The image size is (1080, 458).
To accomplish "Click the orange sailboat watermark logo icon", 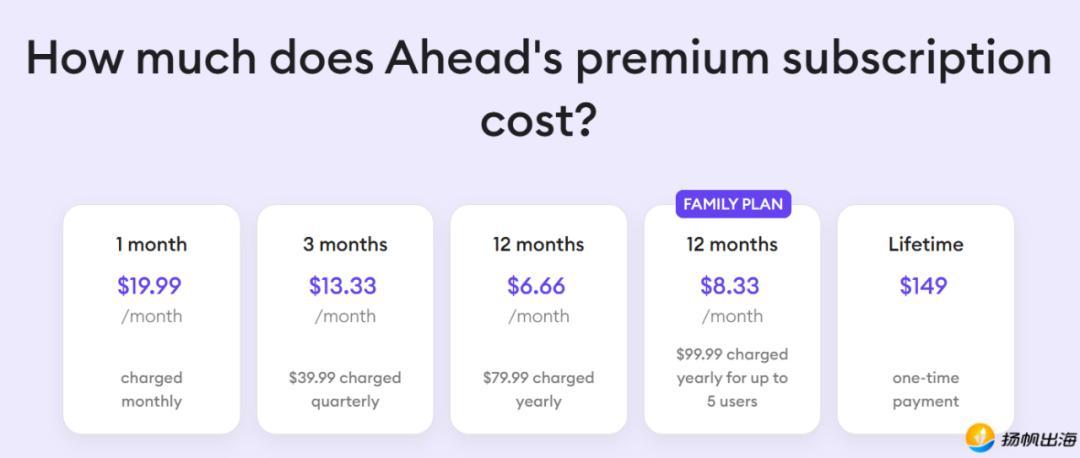I will pyautogui.click(x=980, y=438).
